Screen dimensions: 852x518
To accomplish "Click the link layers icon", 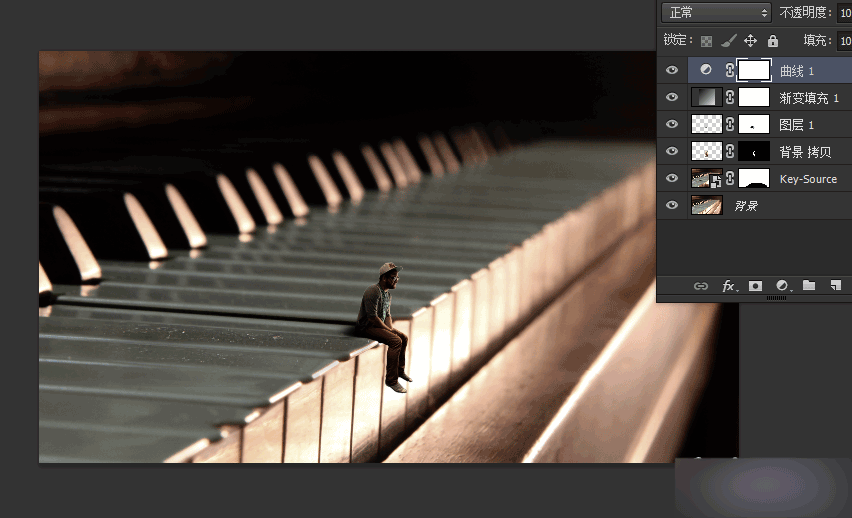I will click(701, 286).
